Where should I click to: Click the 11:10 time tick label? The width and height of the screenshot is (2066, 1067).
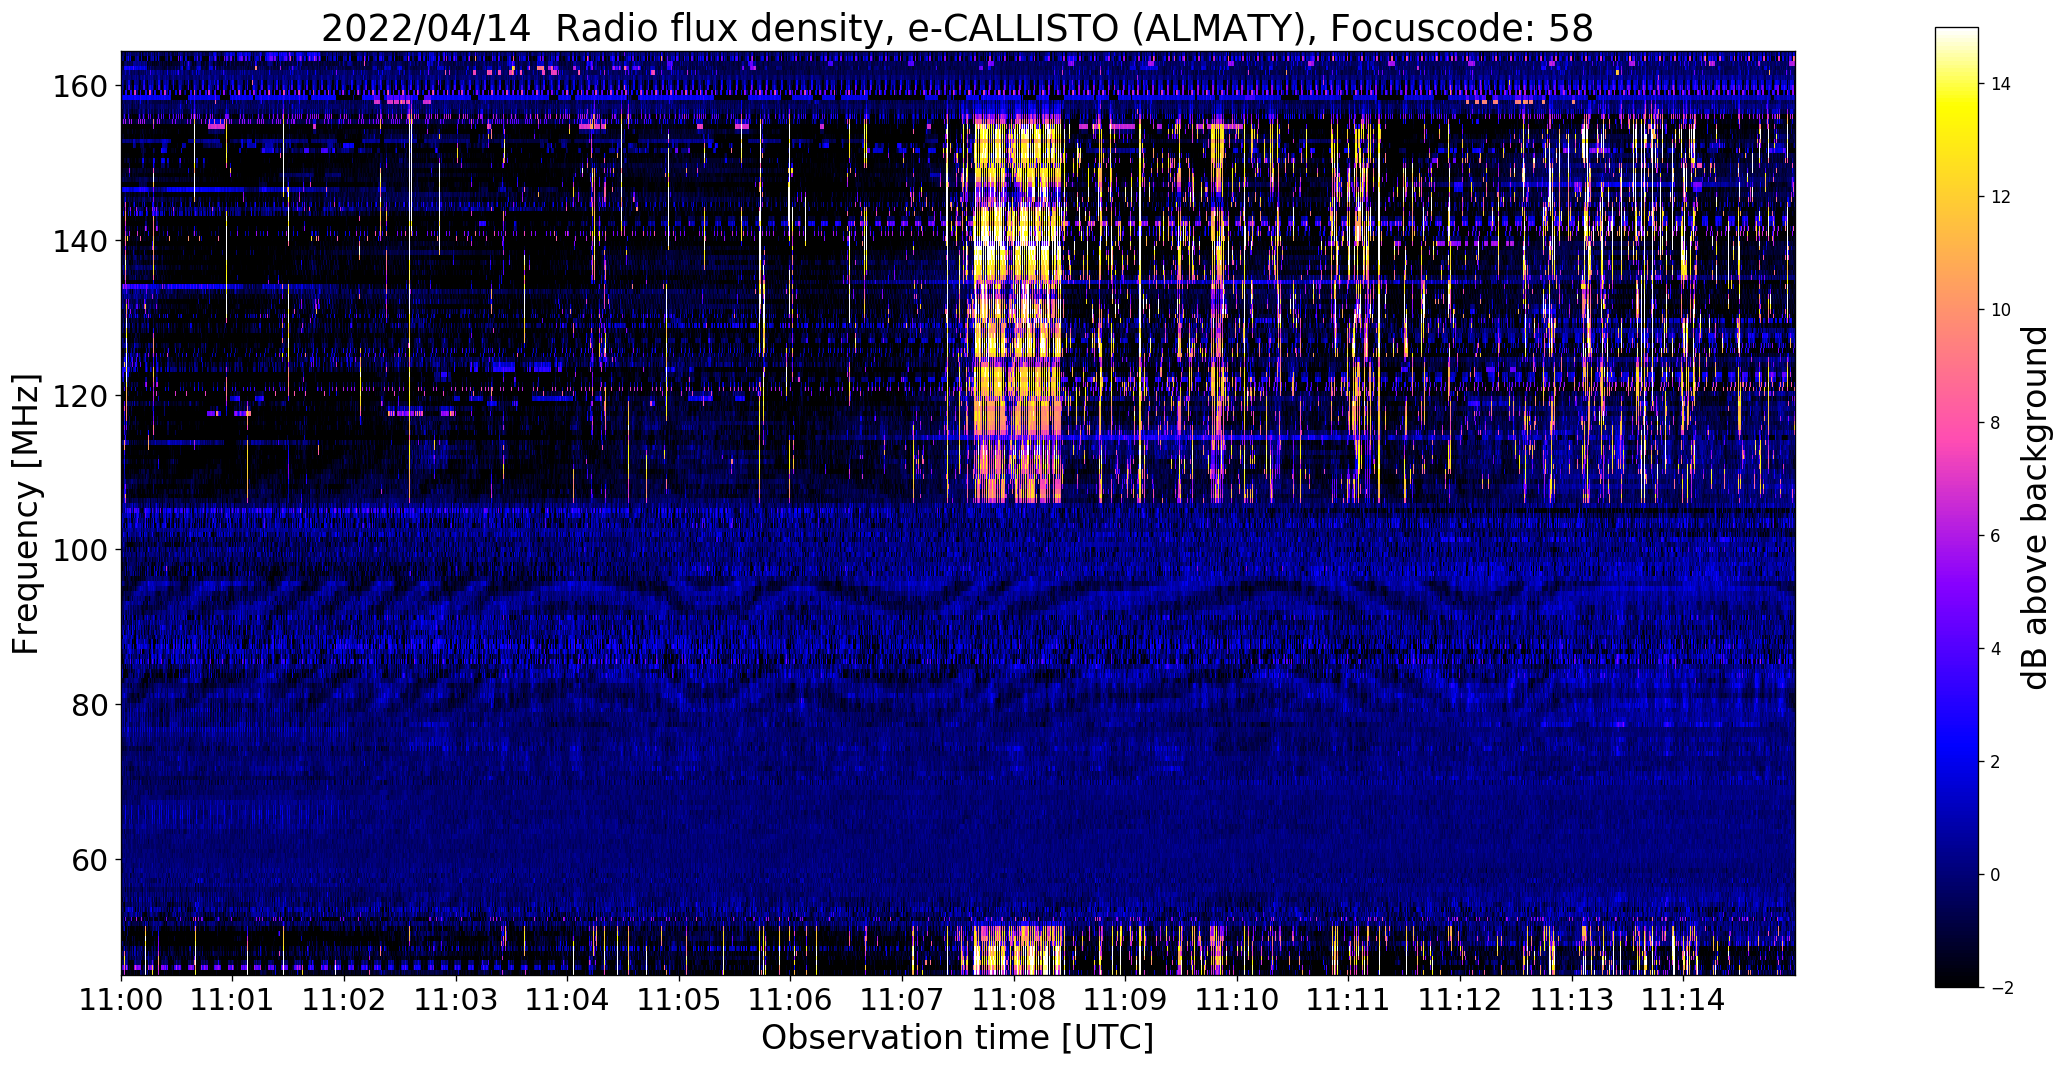[x=1237, y=999]
